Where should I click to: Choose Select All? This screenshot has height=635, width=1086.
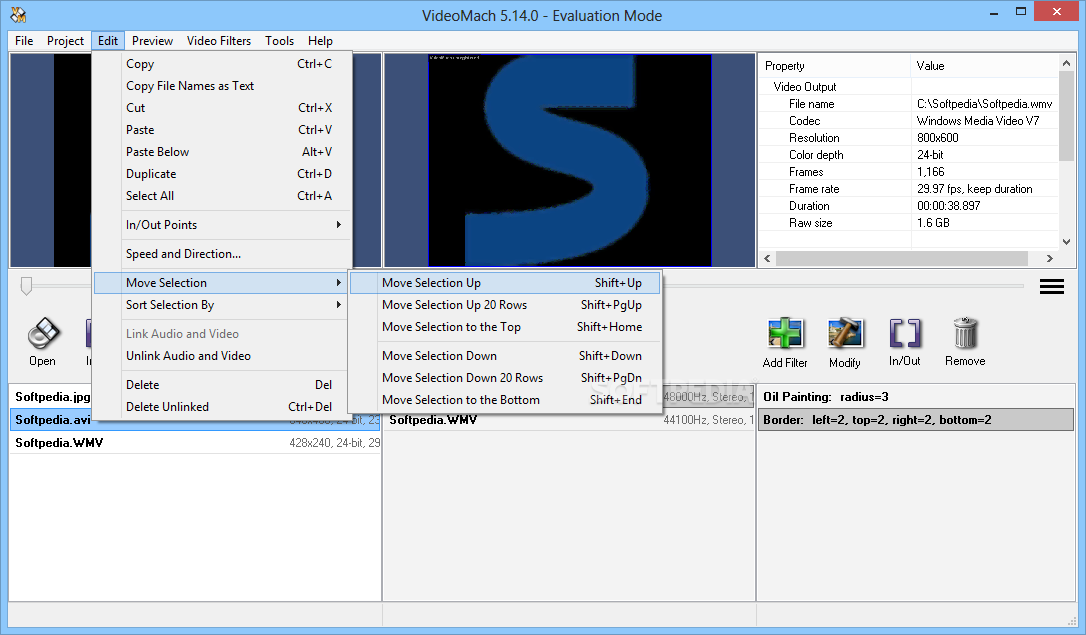pos(222,196)
